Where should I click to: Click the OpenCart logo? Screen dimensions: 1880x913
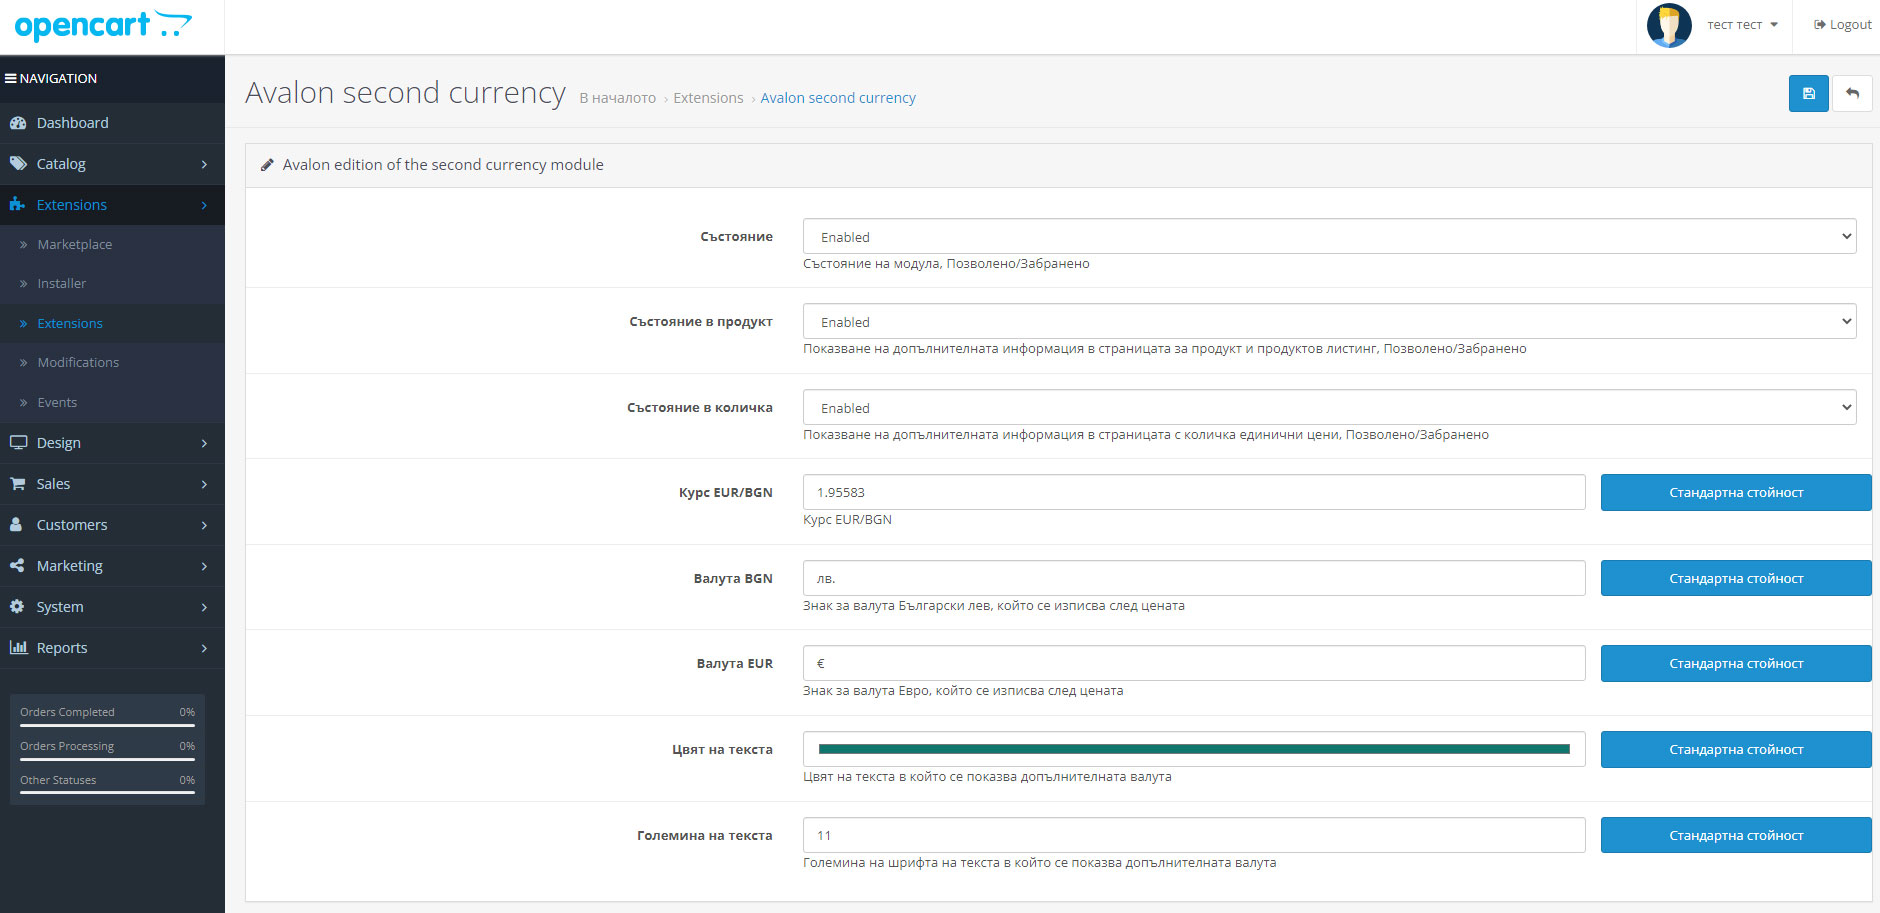point(103,25)
